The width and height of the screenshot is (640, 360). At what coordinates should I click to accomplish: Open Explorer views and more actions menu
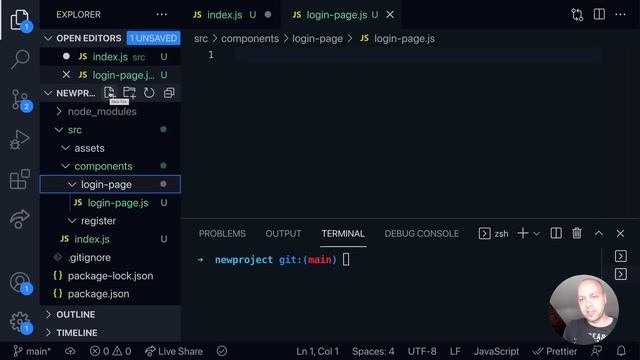coord(162,15)
